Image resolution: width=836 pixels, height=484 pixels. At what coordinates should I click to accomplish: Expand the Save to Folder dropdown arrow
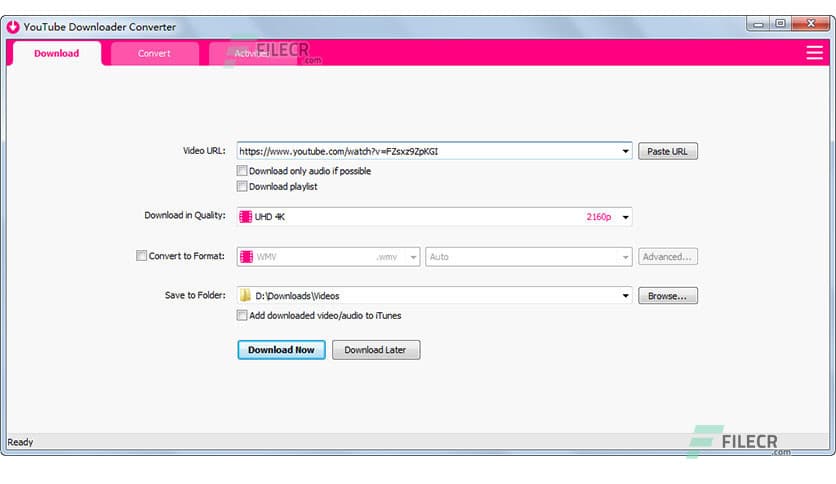click(x=625, y=295)
